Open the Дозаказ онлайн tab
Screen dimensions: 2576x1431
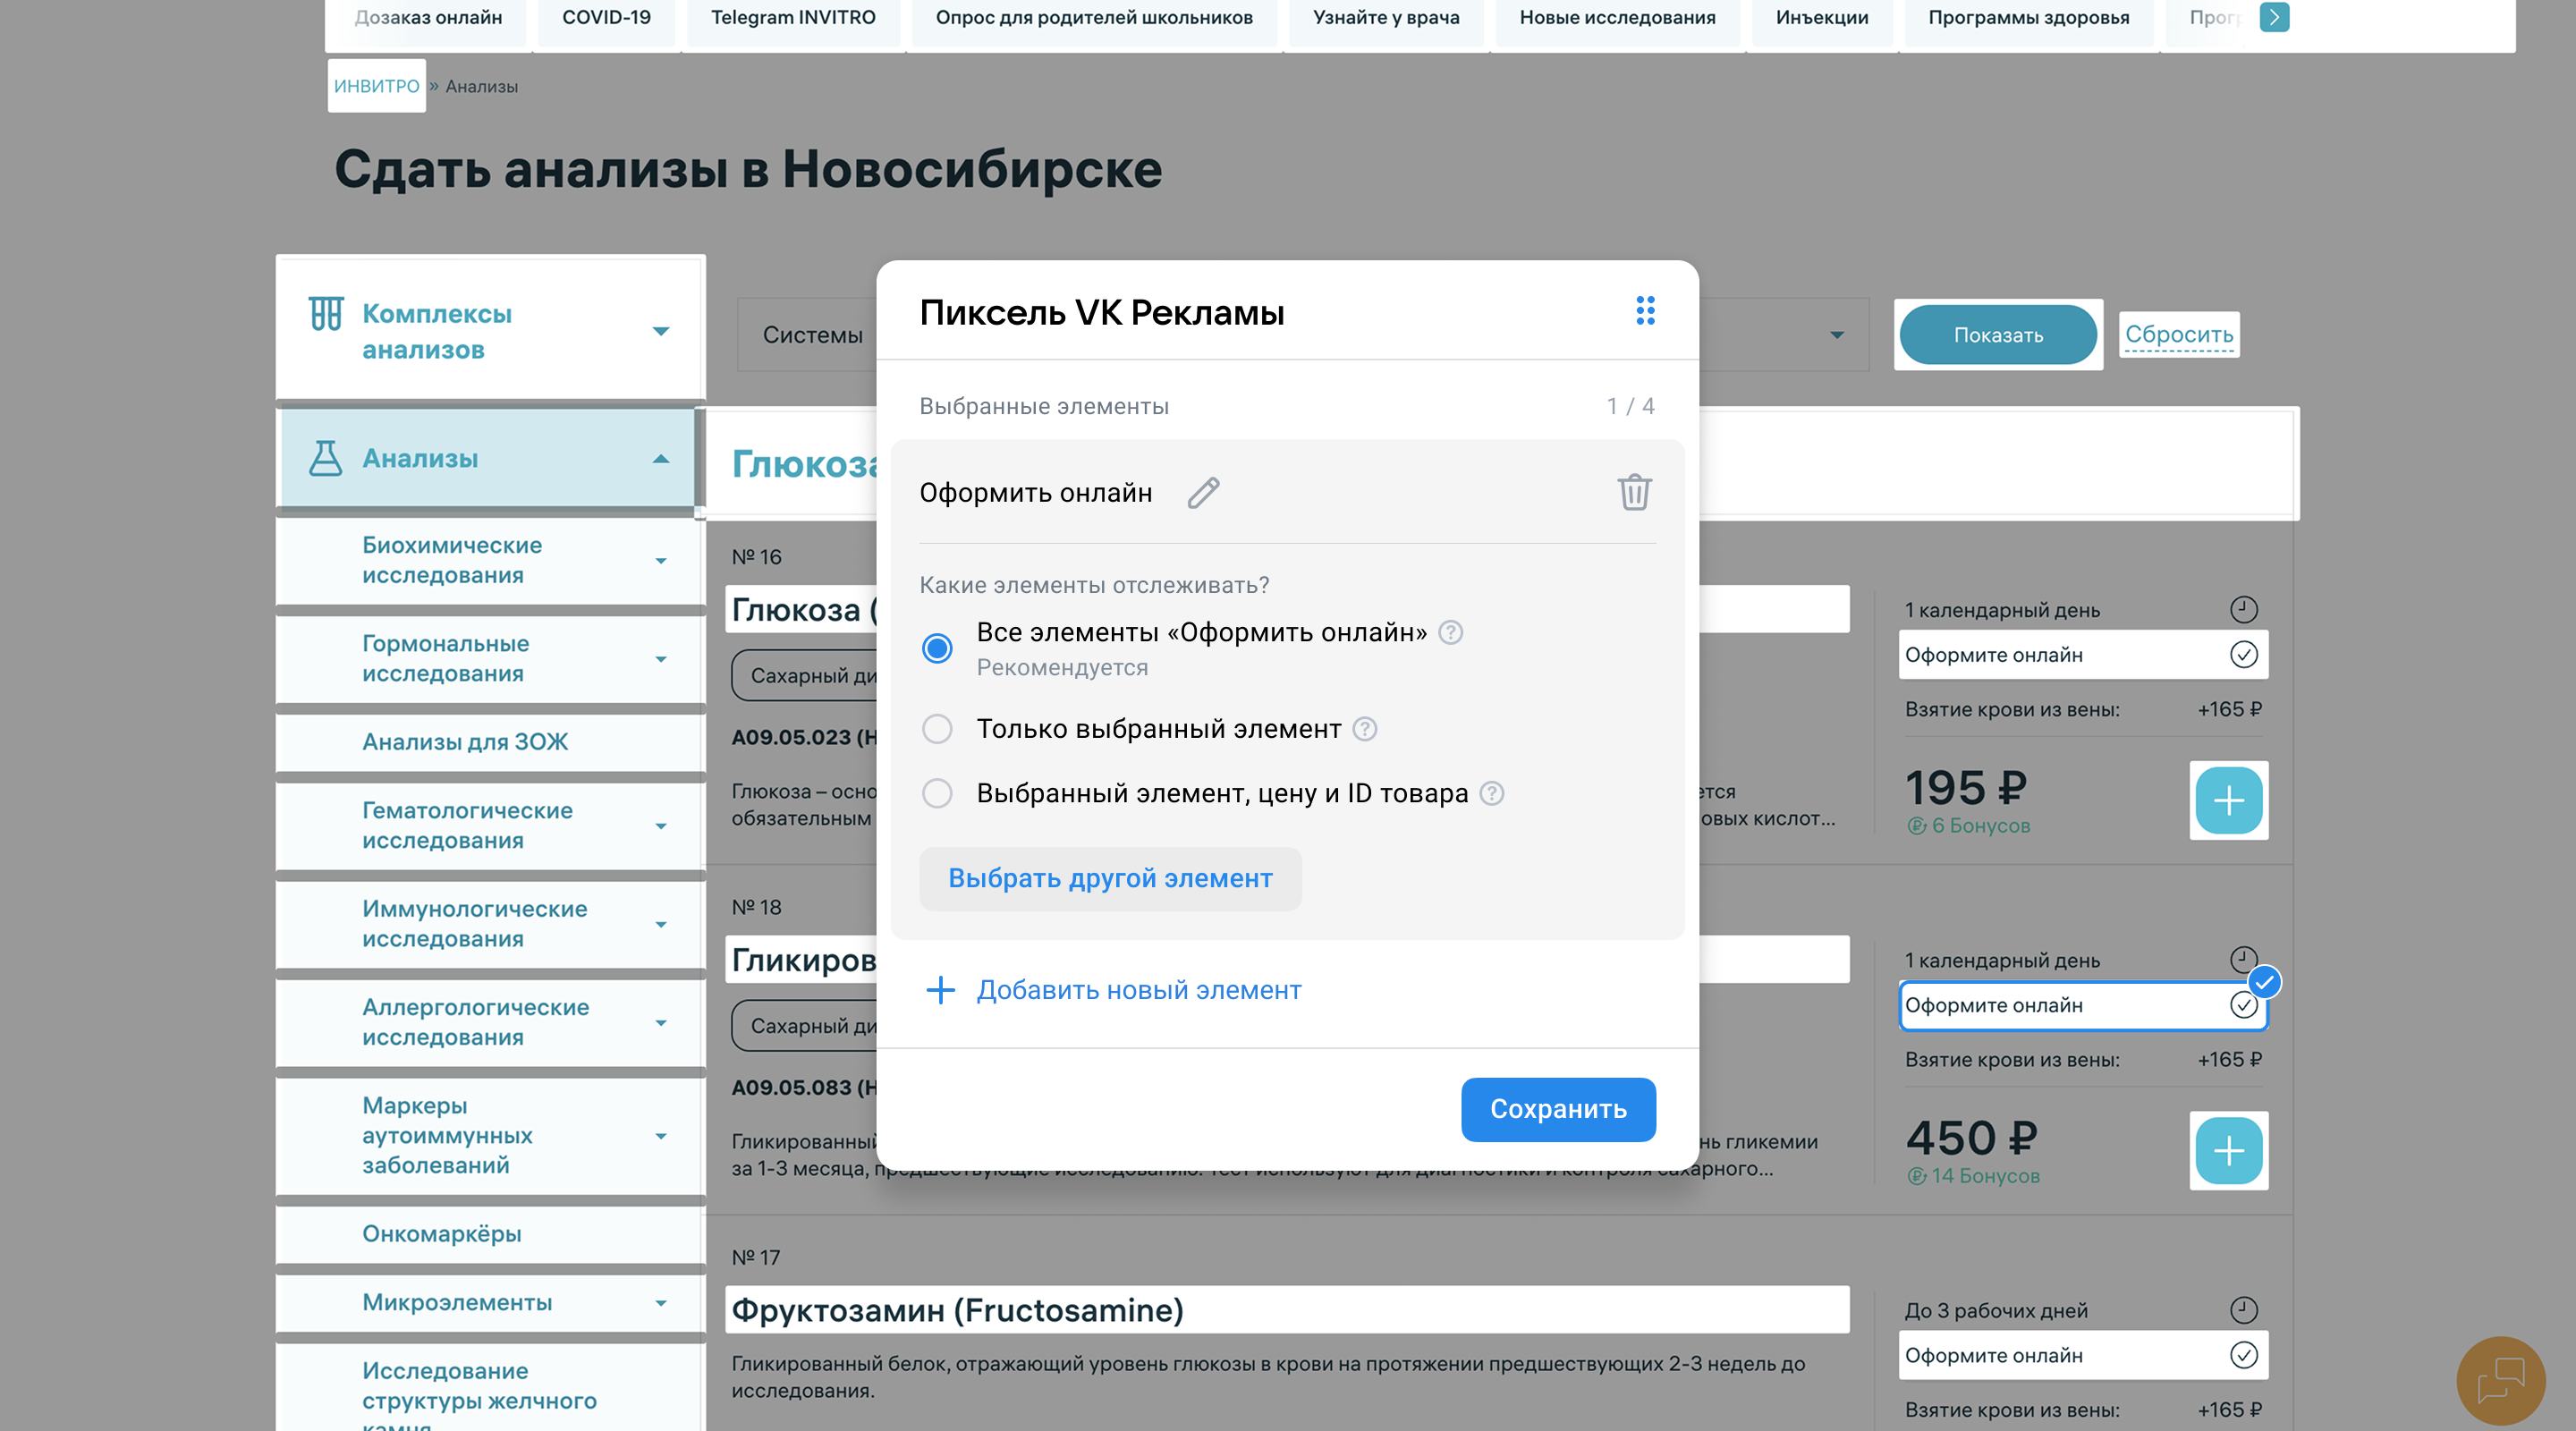428,18
